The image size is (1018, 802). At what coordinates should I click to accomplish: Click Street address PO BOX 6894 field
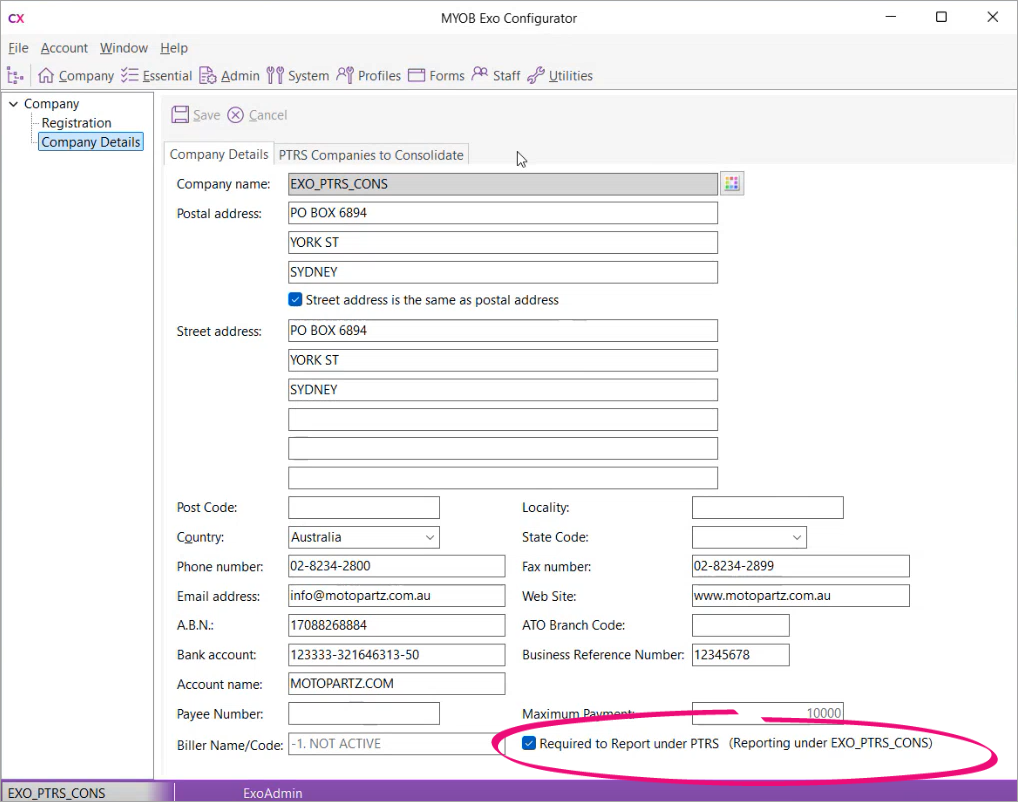pos(503,331)
